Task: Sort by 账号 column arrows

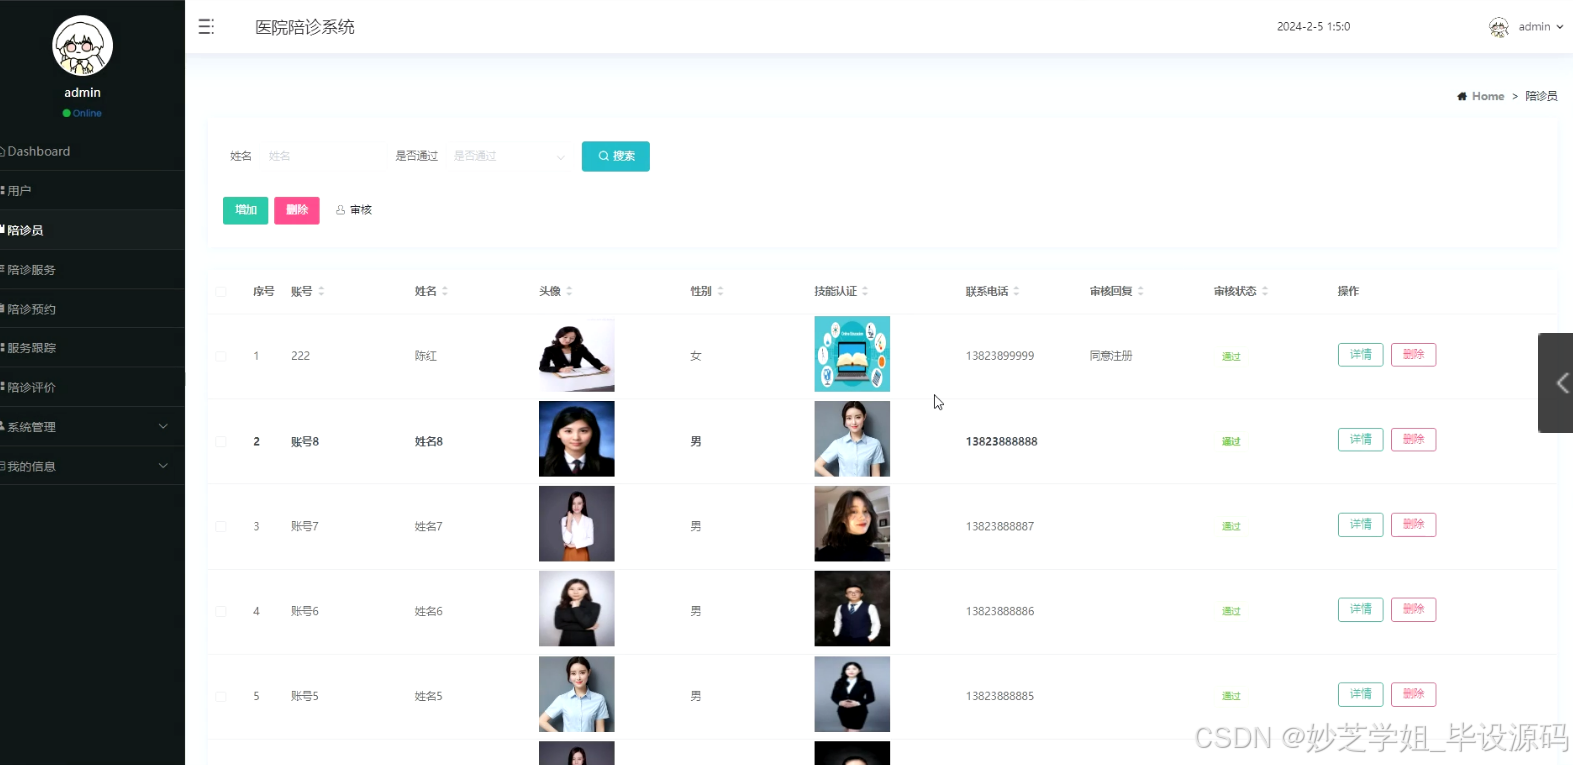Action: (x=321, y=291)
